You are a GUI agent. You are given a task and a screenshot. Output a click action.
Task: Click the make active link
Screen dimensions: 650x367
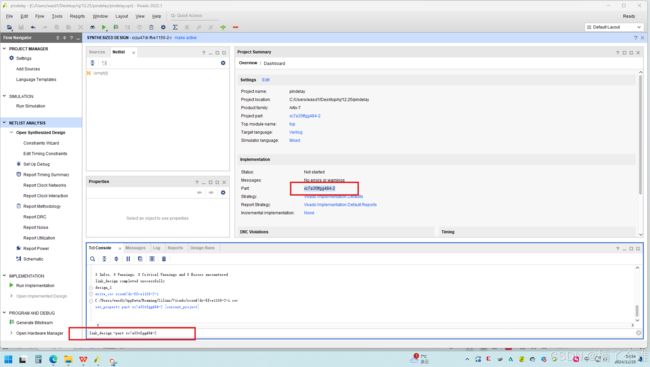185,38
